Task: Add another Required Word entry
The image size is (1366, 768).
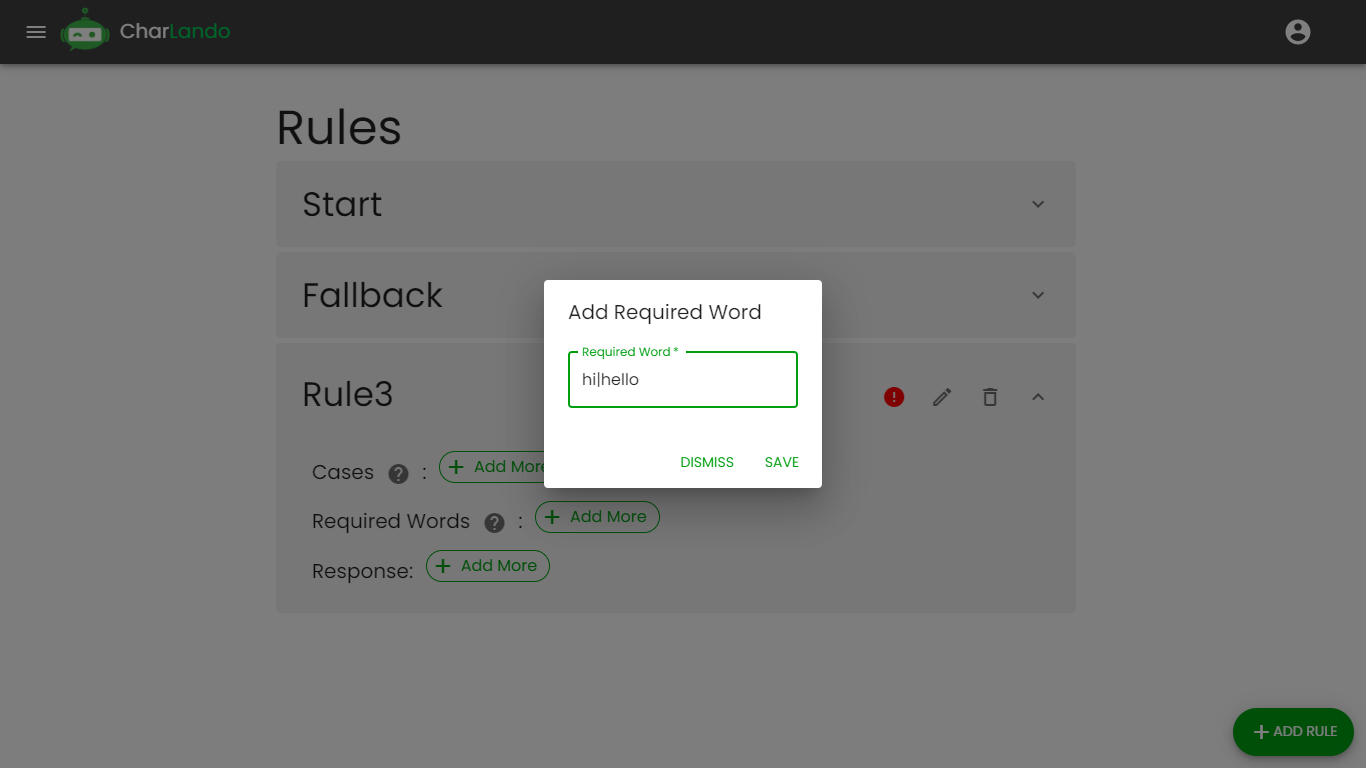Action: pos(597,517)
